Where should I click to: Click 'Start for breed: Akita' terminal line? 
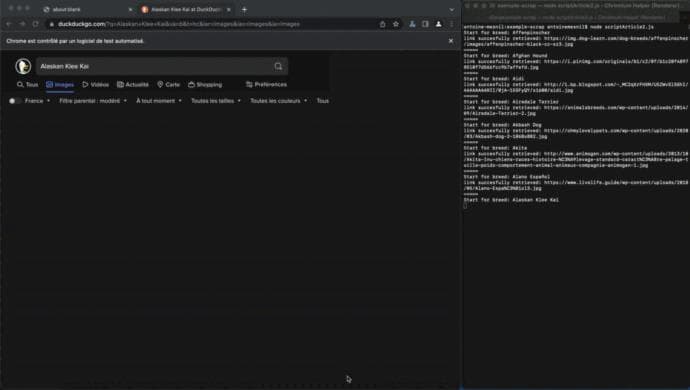[x=495, y=148]
